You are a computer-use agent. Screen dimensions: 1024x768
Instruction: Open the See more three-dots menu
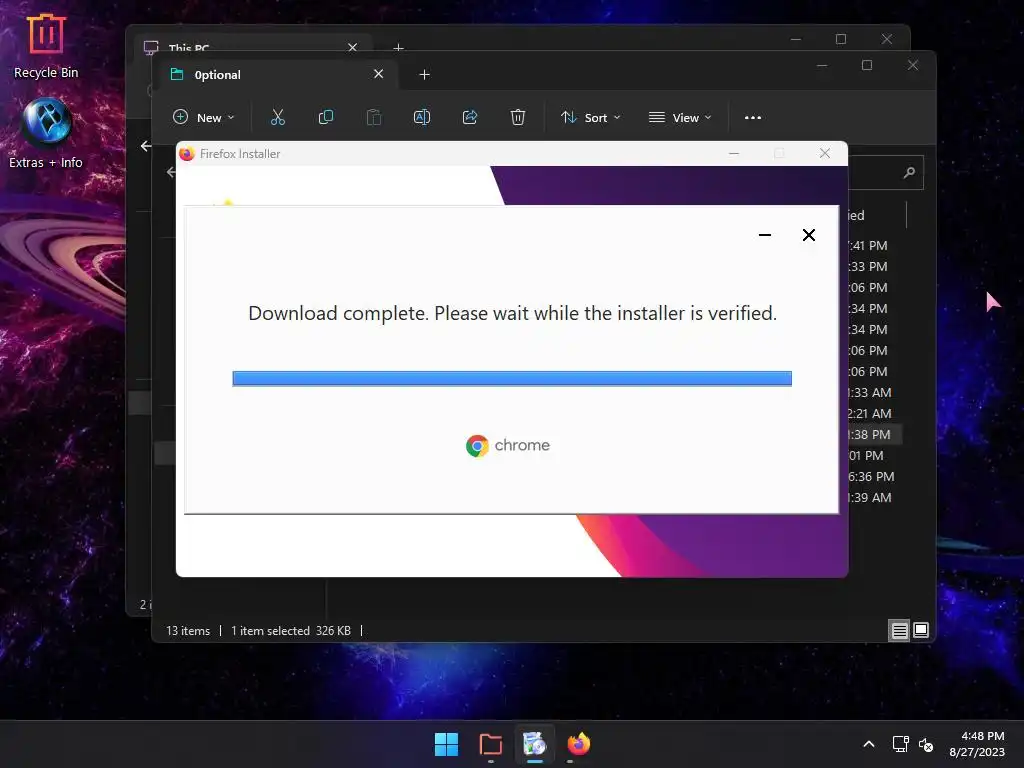pos(752,118)
